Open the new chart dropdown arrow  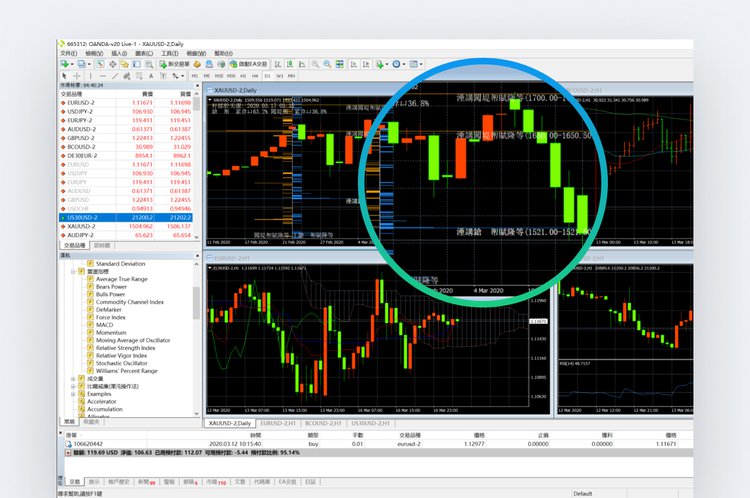[73, 64]
